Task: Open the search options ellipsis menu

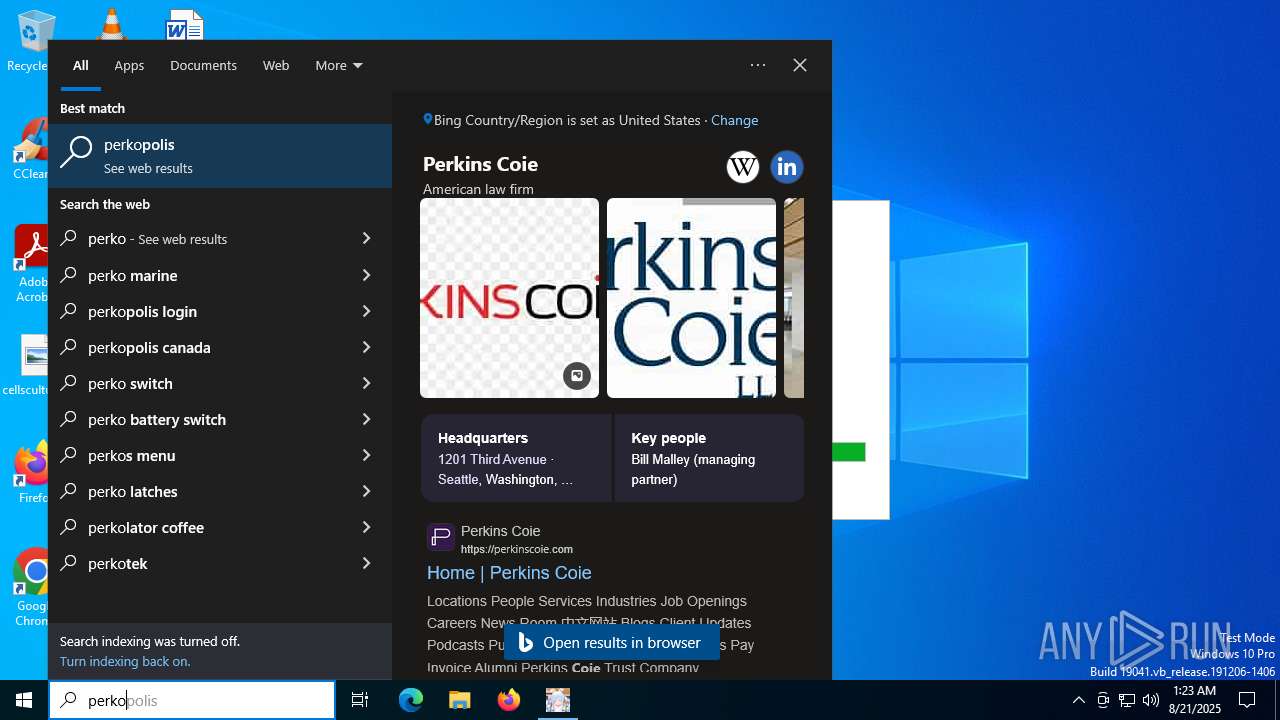Action: click(758, 65)
